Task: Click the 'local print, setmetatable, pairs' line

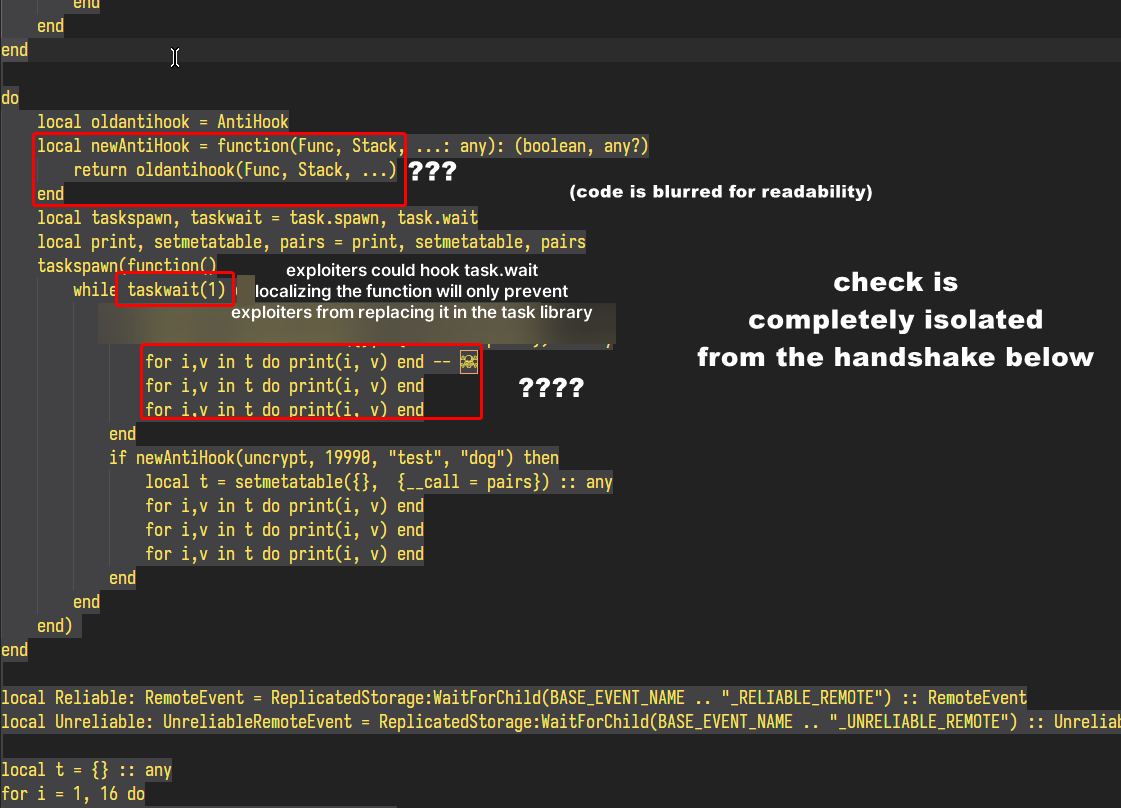Action: point(311,242)
